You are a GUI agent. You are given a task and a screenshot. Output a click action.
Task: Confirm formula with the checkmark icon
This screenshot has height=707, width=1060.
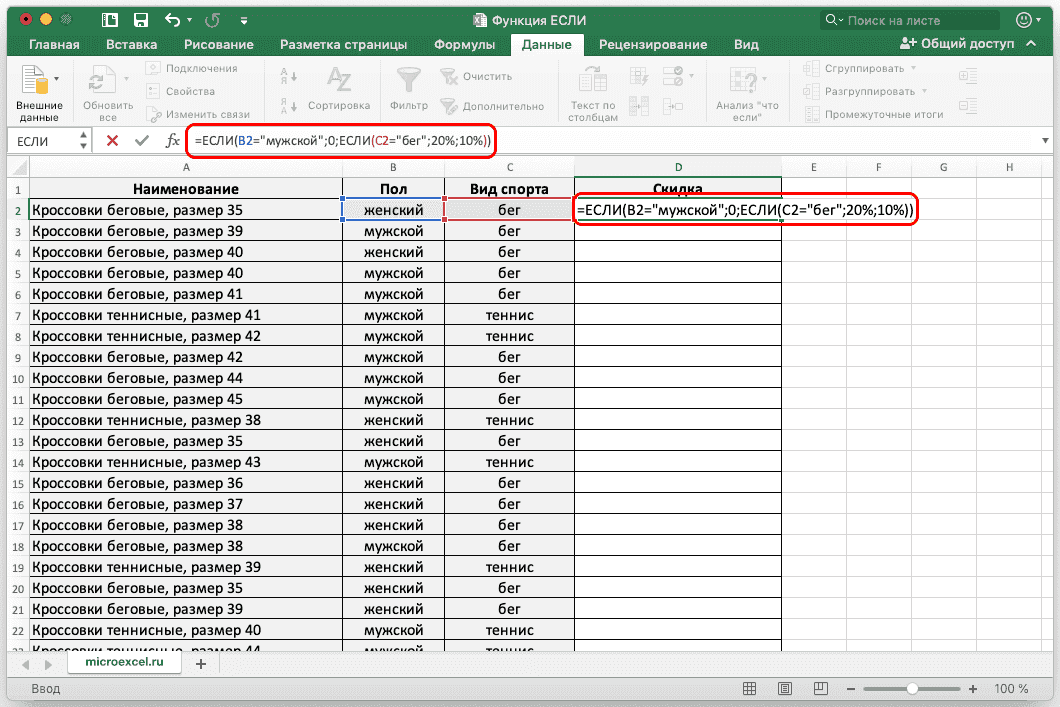coord(141,141)
